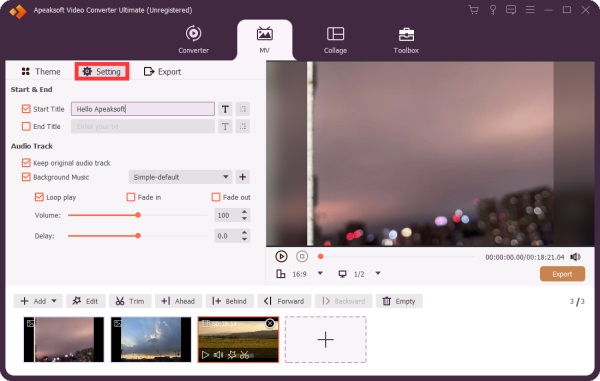The height and width of the screenshot is (381, 600).
Task: Click the Ahead button
Action: [x=178, y=301]
